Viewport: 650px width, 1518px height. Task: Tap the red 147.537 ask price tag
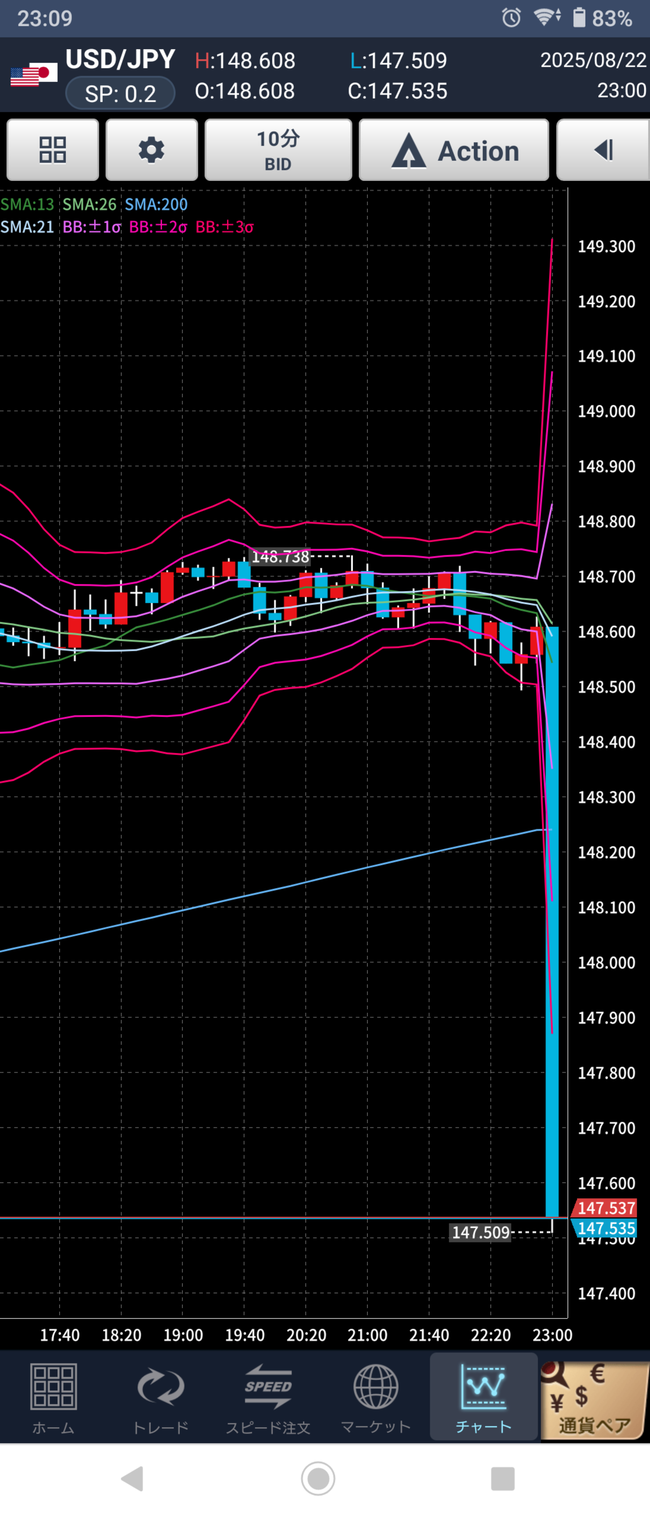click(x=607, y=1209)
